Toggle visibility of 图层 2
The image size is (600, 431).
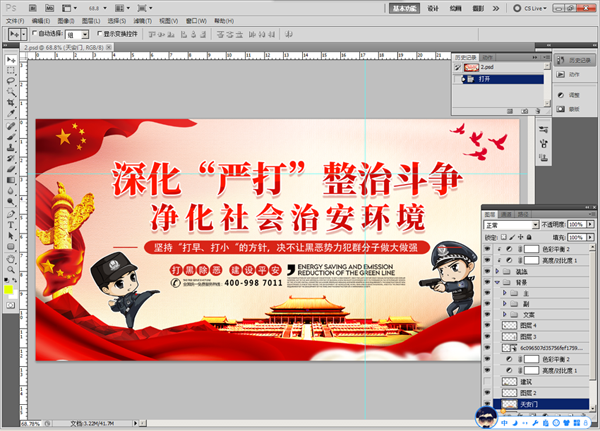487,393
